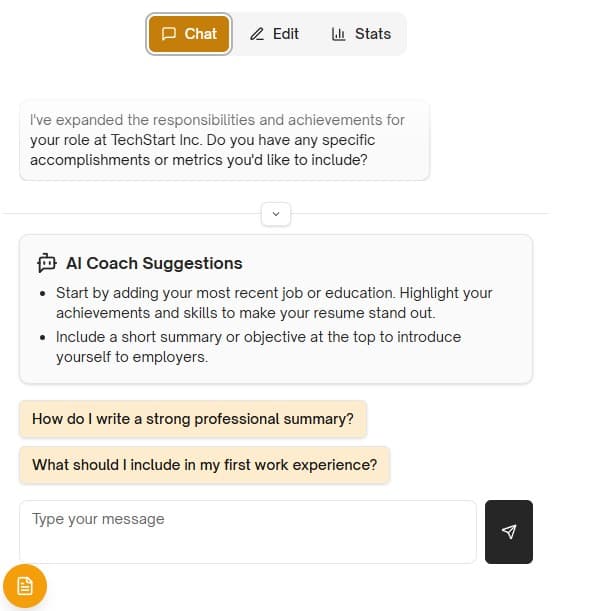Collapse the chat using the chevron down button

tap(277, 213)
